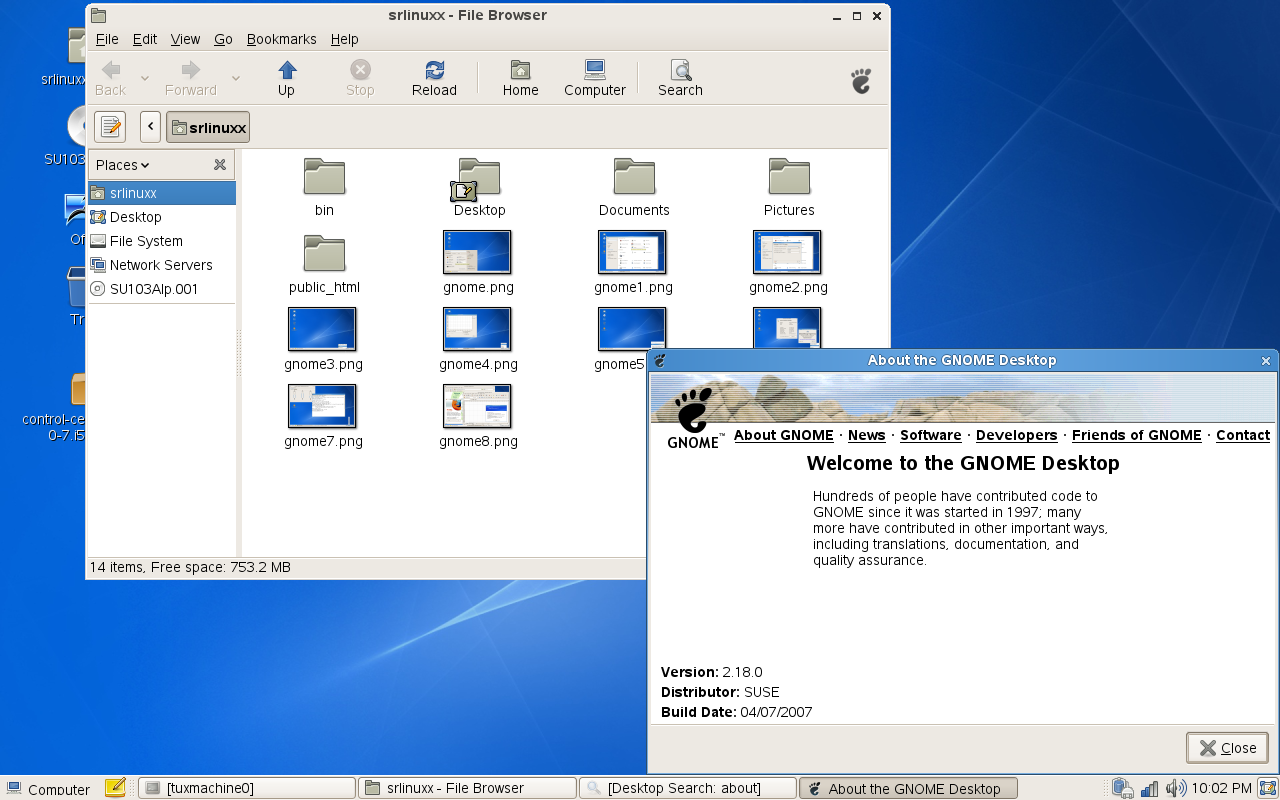Select the Pictures folder icon
The image size is (1280, 800).
coord(789,177)
